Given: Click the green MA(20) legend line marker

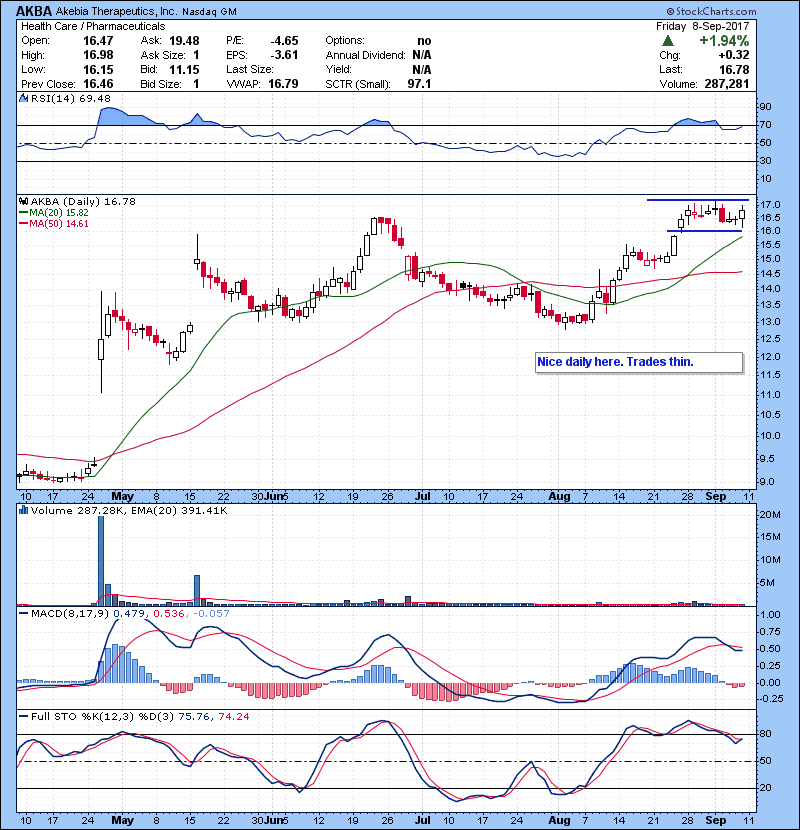Looking at the screenshot, I should (x=23, y=213).
